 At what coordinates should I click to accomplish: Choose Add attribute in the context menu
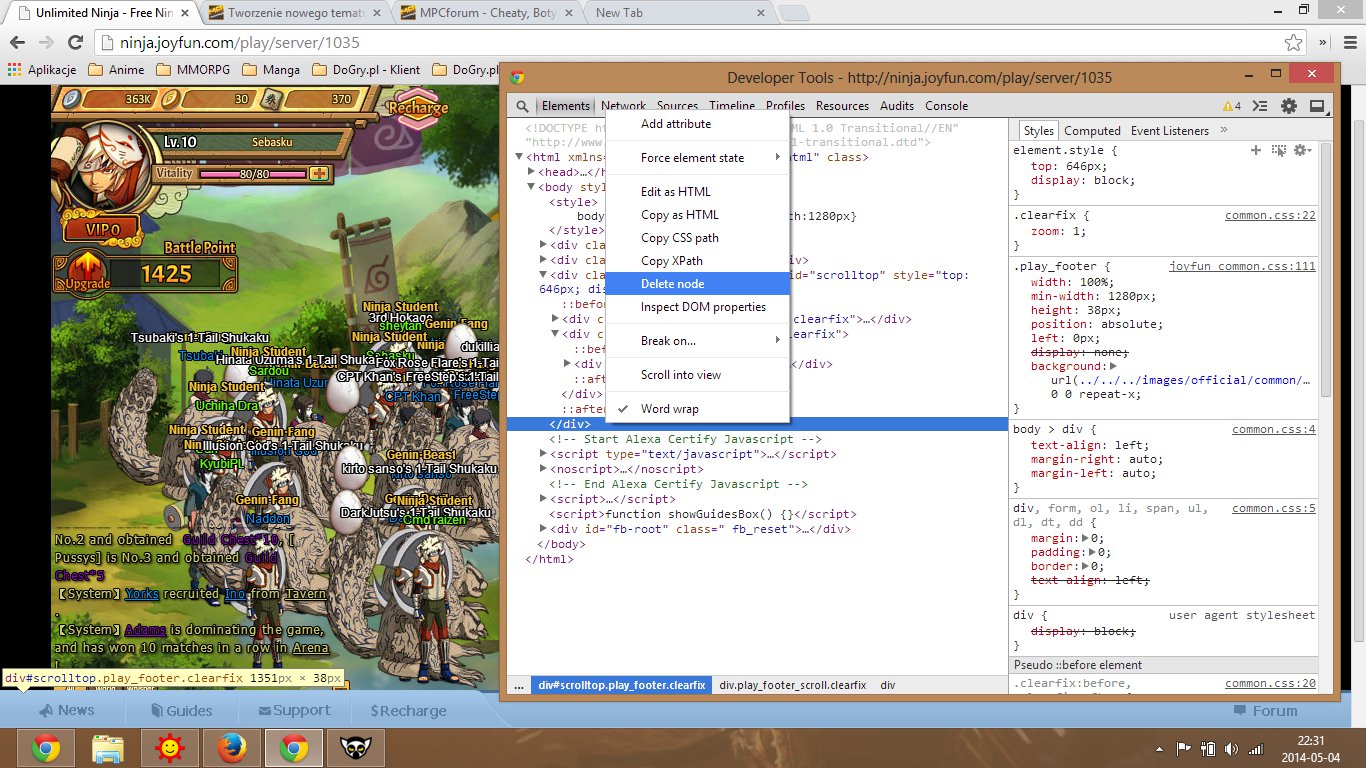[698, 124]
